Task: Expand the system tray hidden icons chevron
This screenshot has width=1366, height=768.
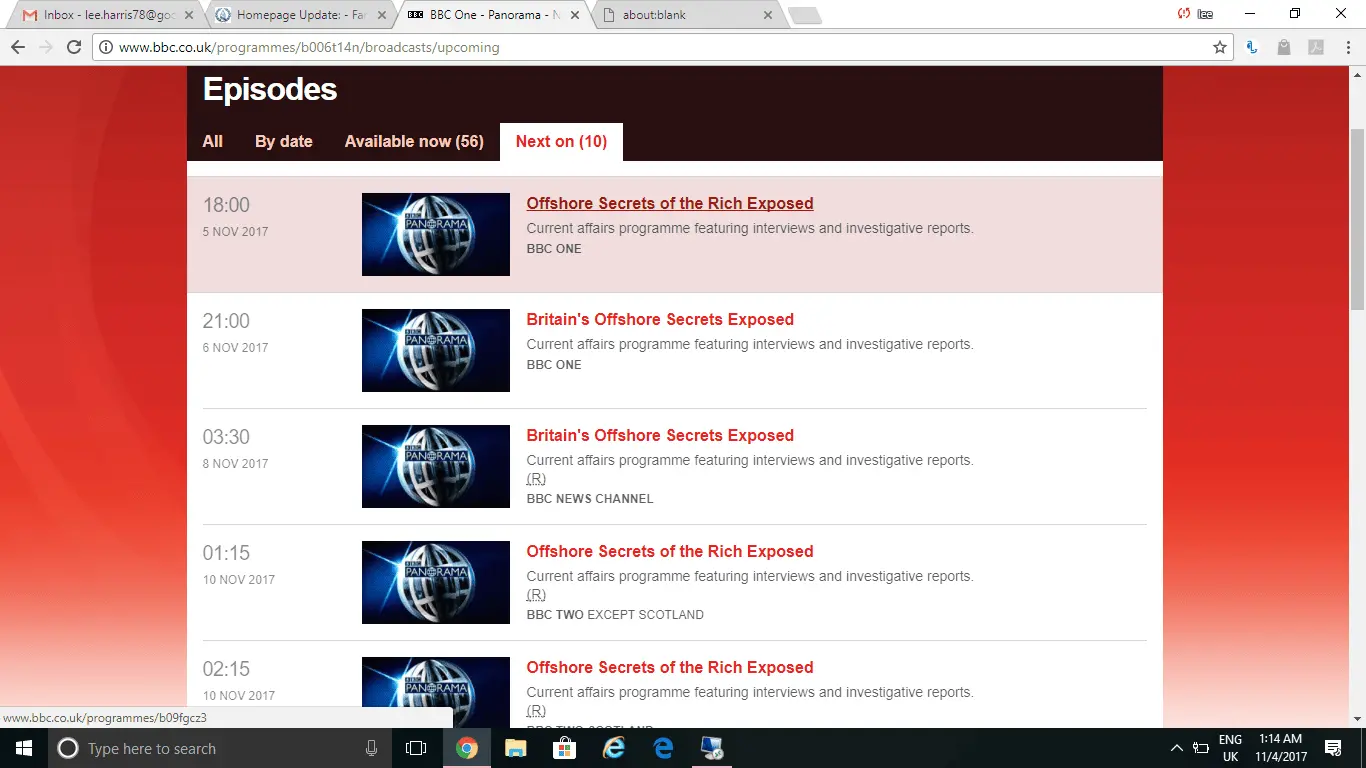Action: point(1176,748)
